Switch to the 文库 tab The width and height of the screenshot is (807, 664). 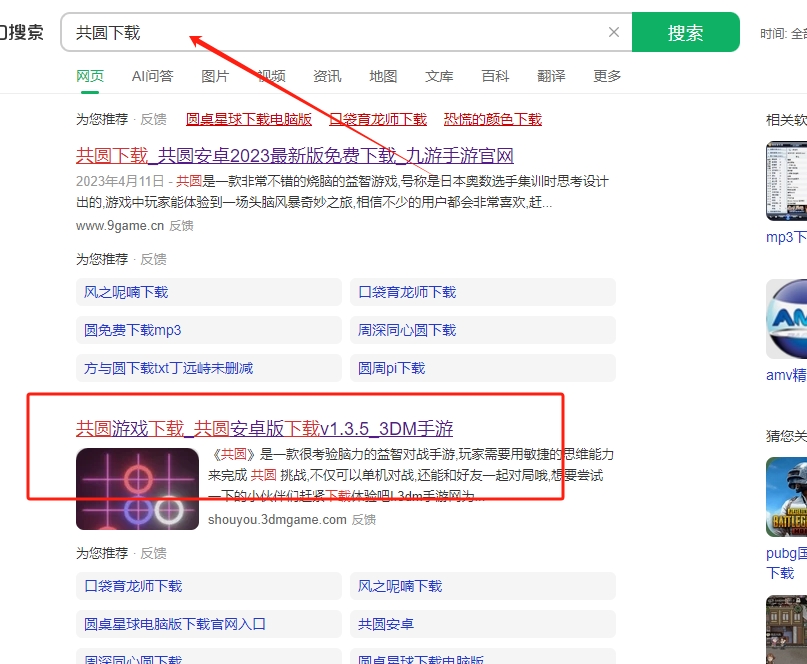pos(440,76)
